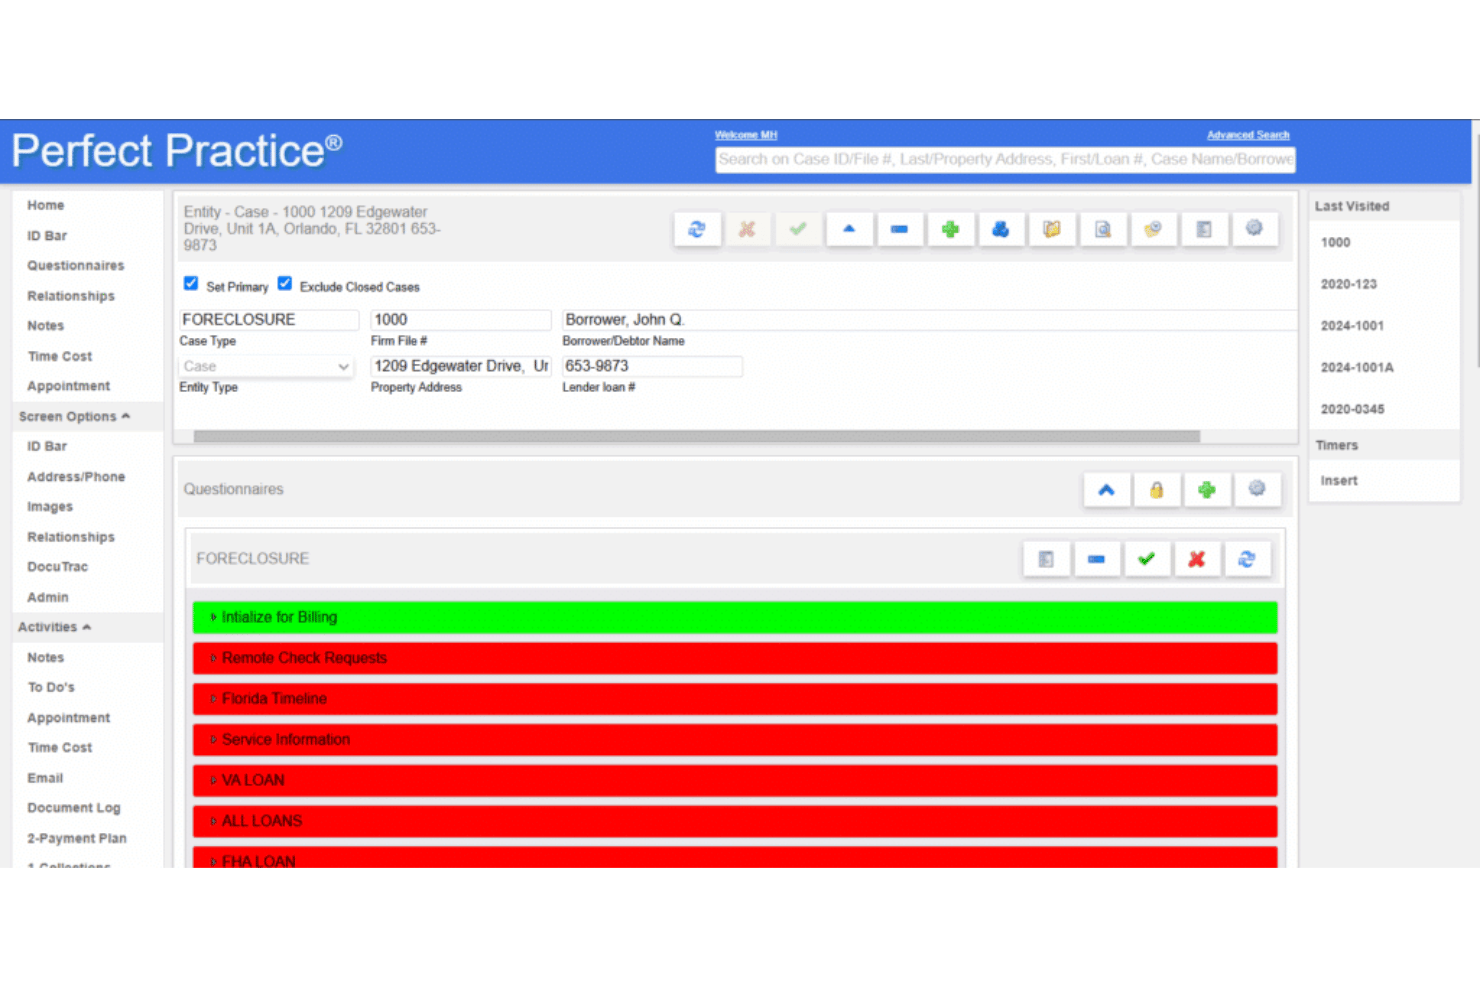Open Admin in the sidebar
1480x987 pixels.
click(48, 597)
